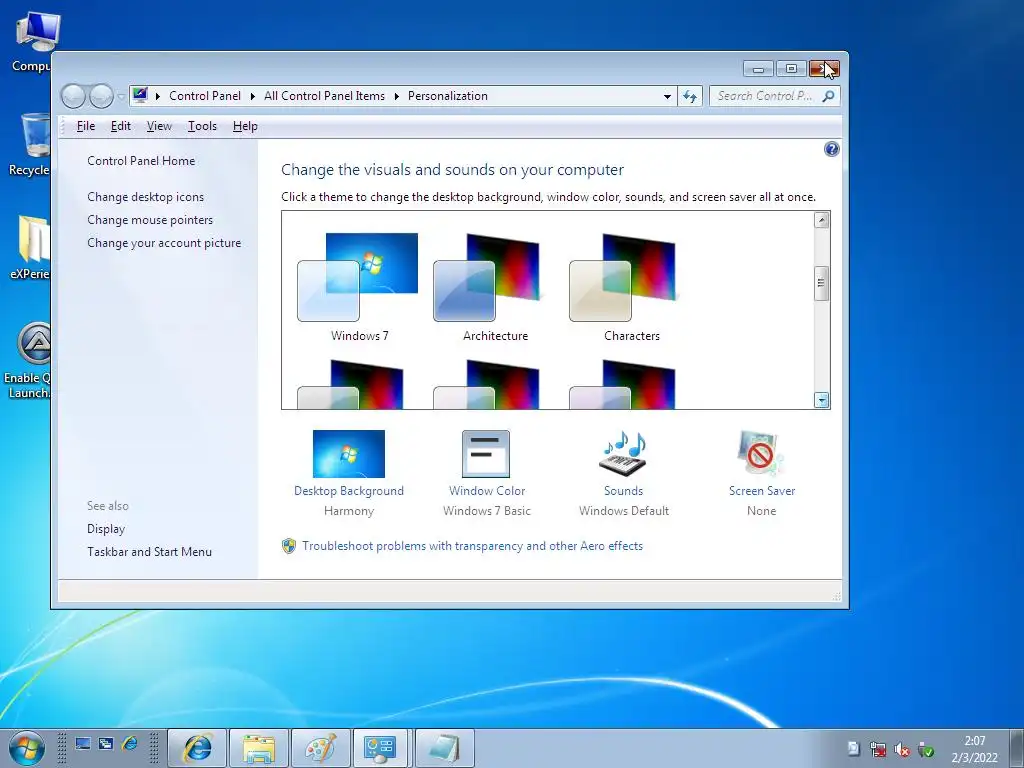Click Troubleshoot problems with transparency link
Screen dimensions: 1024x768
click(x=472, y=546)
